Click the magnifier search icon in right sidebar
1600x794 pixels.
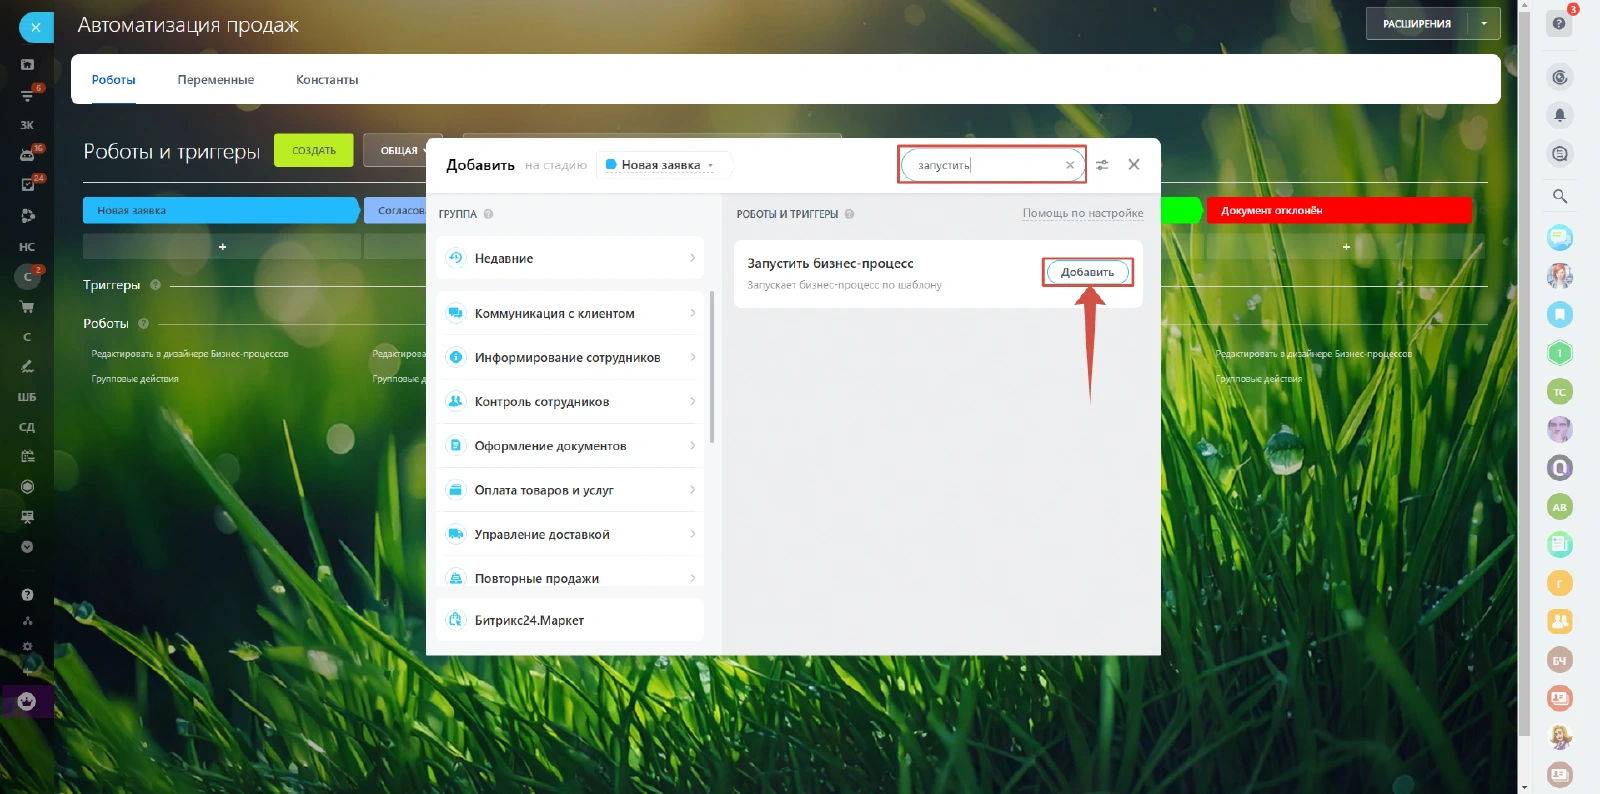(x=1559, y=196)
